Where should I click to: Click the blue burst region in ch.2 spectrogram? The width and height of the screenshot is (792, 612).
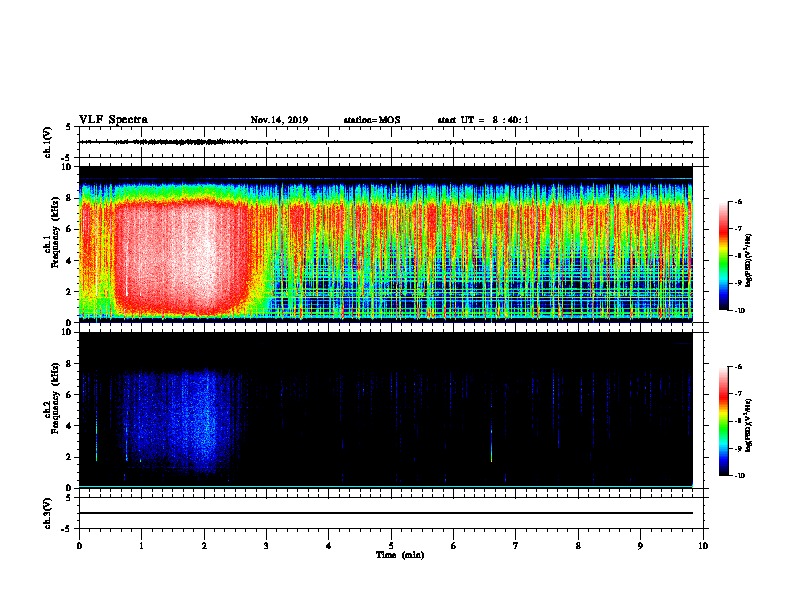(182, 422)
